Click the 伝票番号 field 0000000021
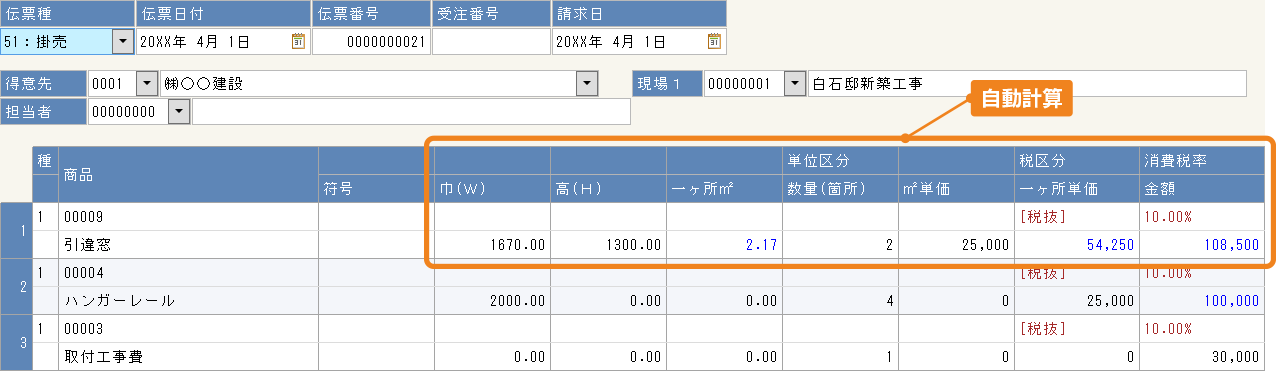The width and height of the screenshot is (1276, 371). (x=371, y=41)
